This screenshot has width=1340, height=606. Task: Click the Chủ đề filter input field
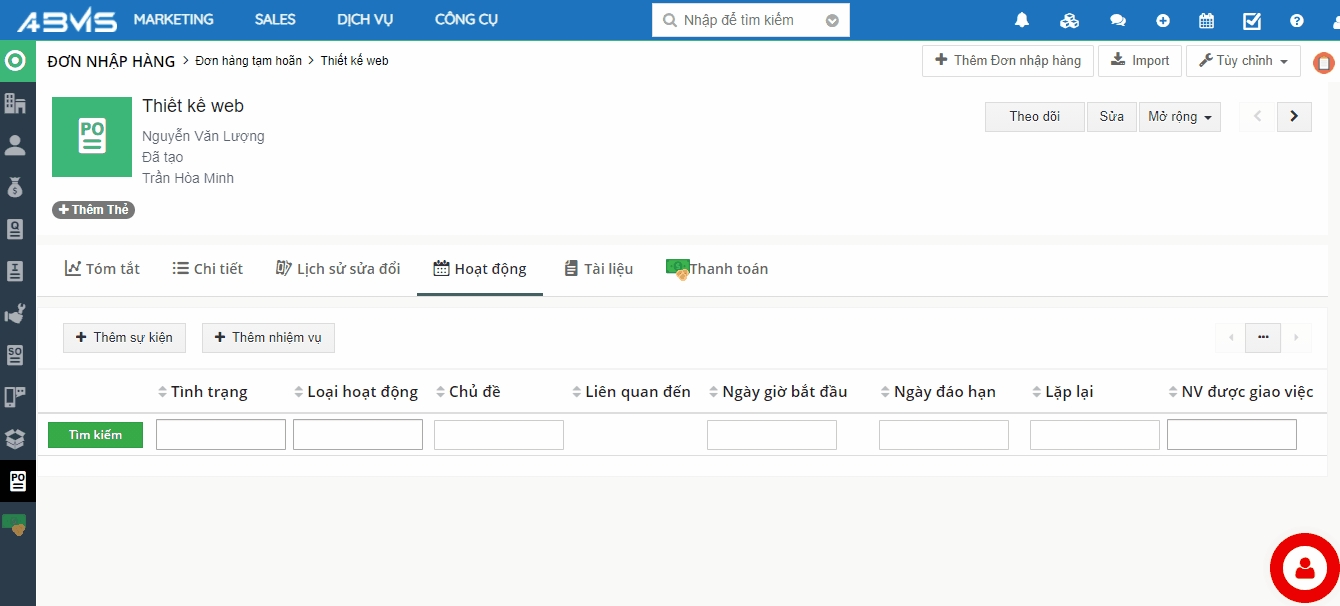498,435
